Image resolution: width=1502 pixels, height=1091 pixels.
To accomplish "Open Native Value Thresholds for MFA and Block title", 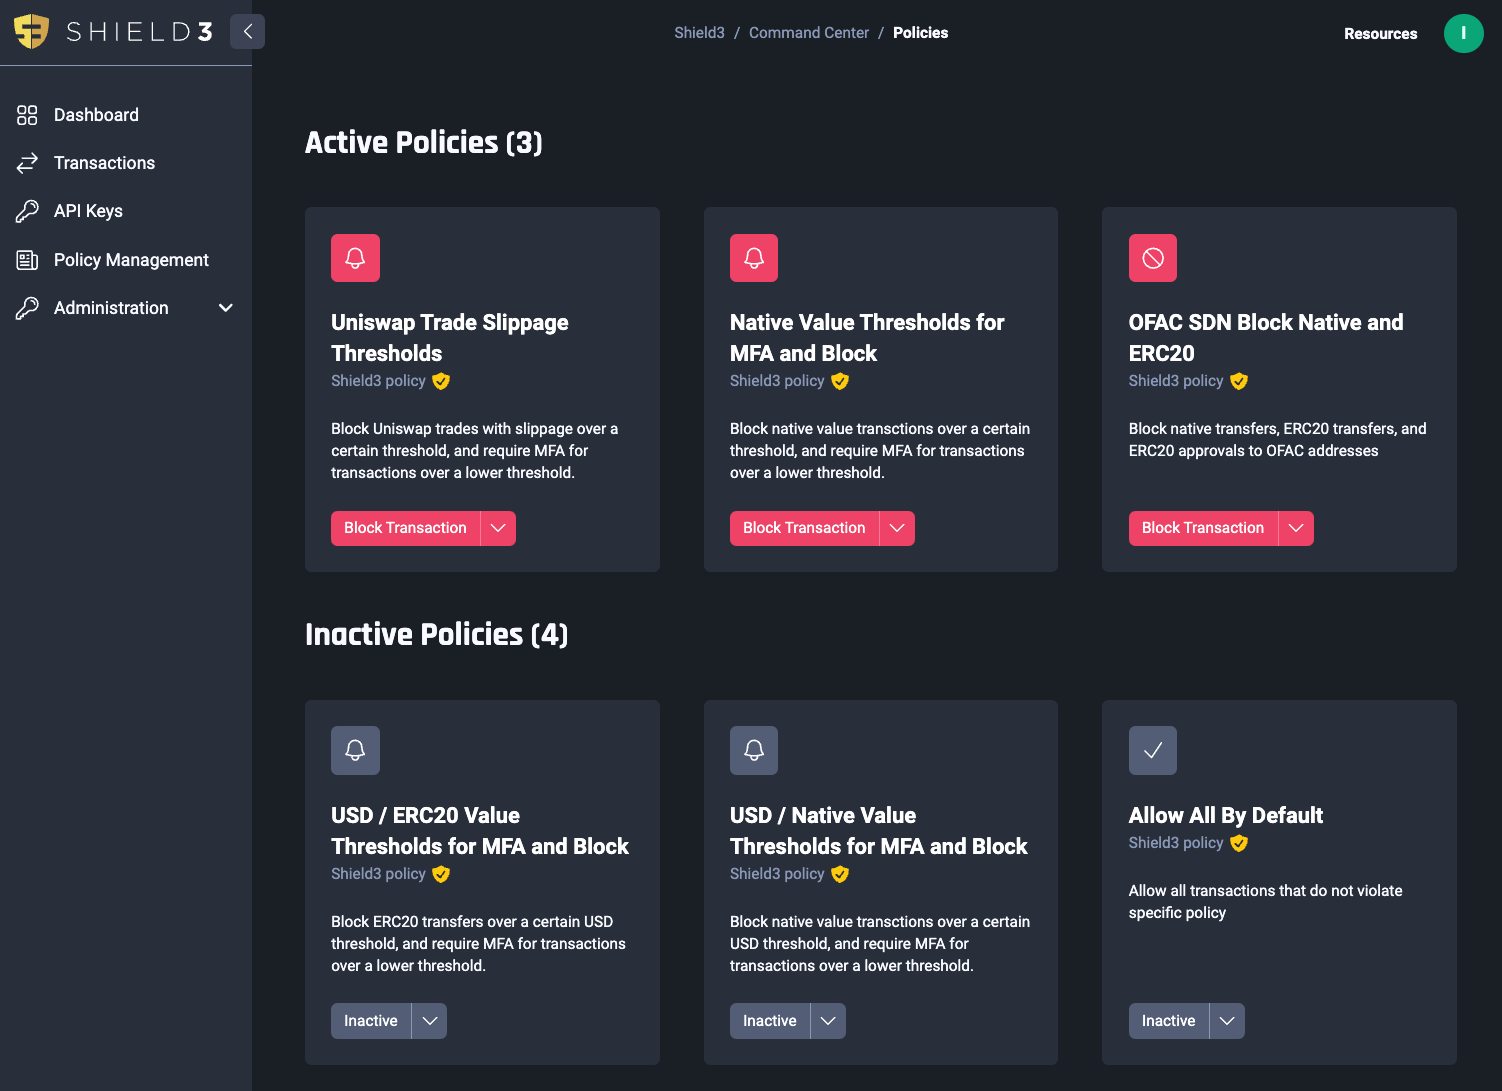I will pyautogui.click(x=867, y=337).
